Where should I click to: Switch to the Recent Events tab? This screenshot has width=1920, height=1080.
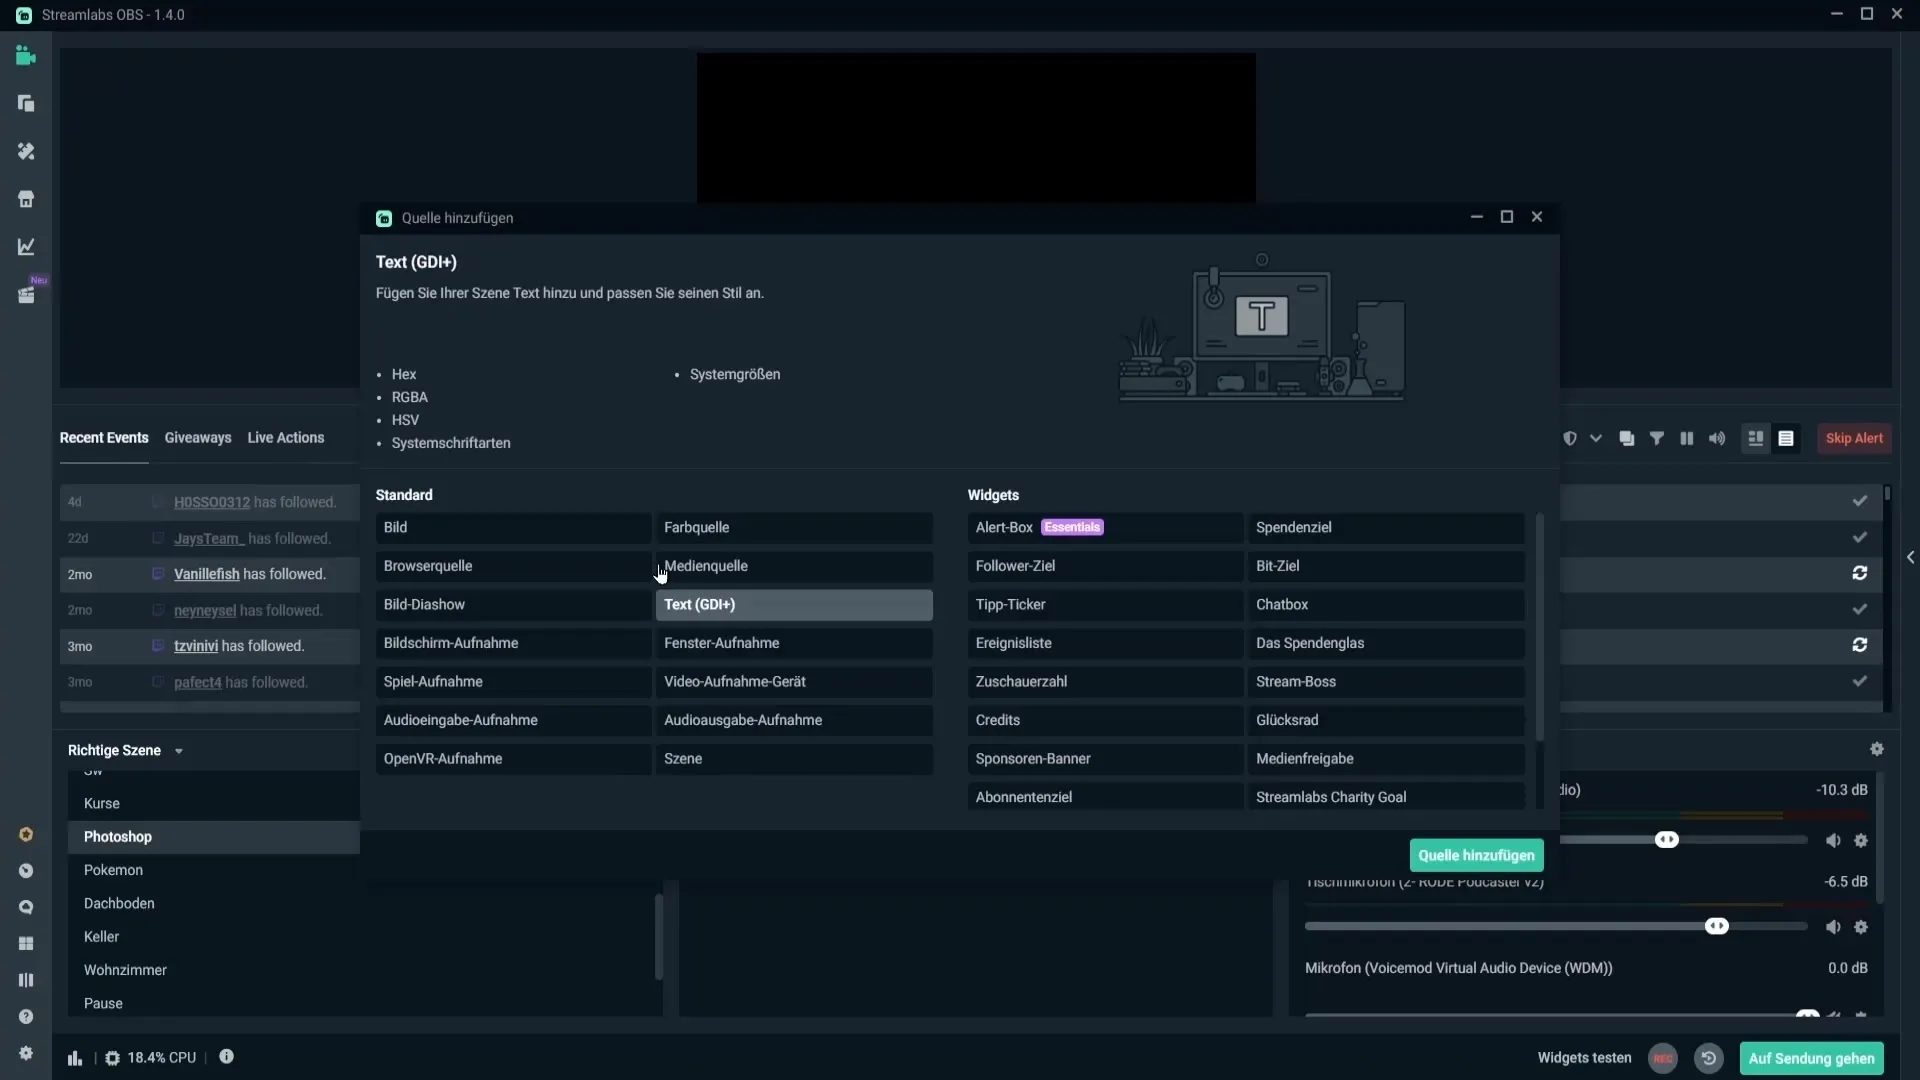point(104,438)
